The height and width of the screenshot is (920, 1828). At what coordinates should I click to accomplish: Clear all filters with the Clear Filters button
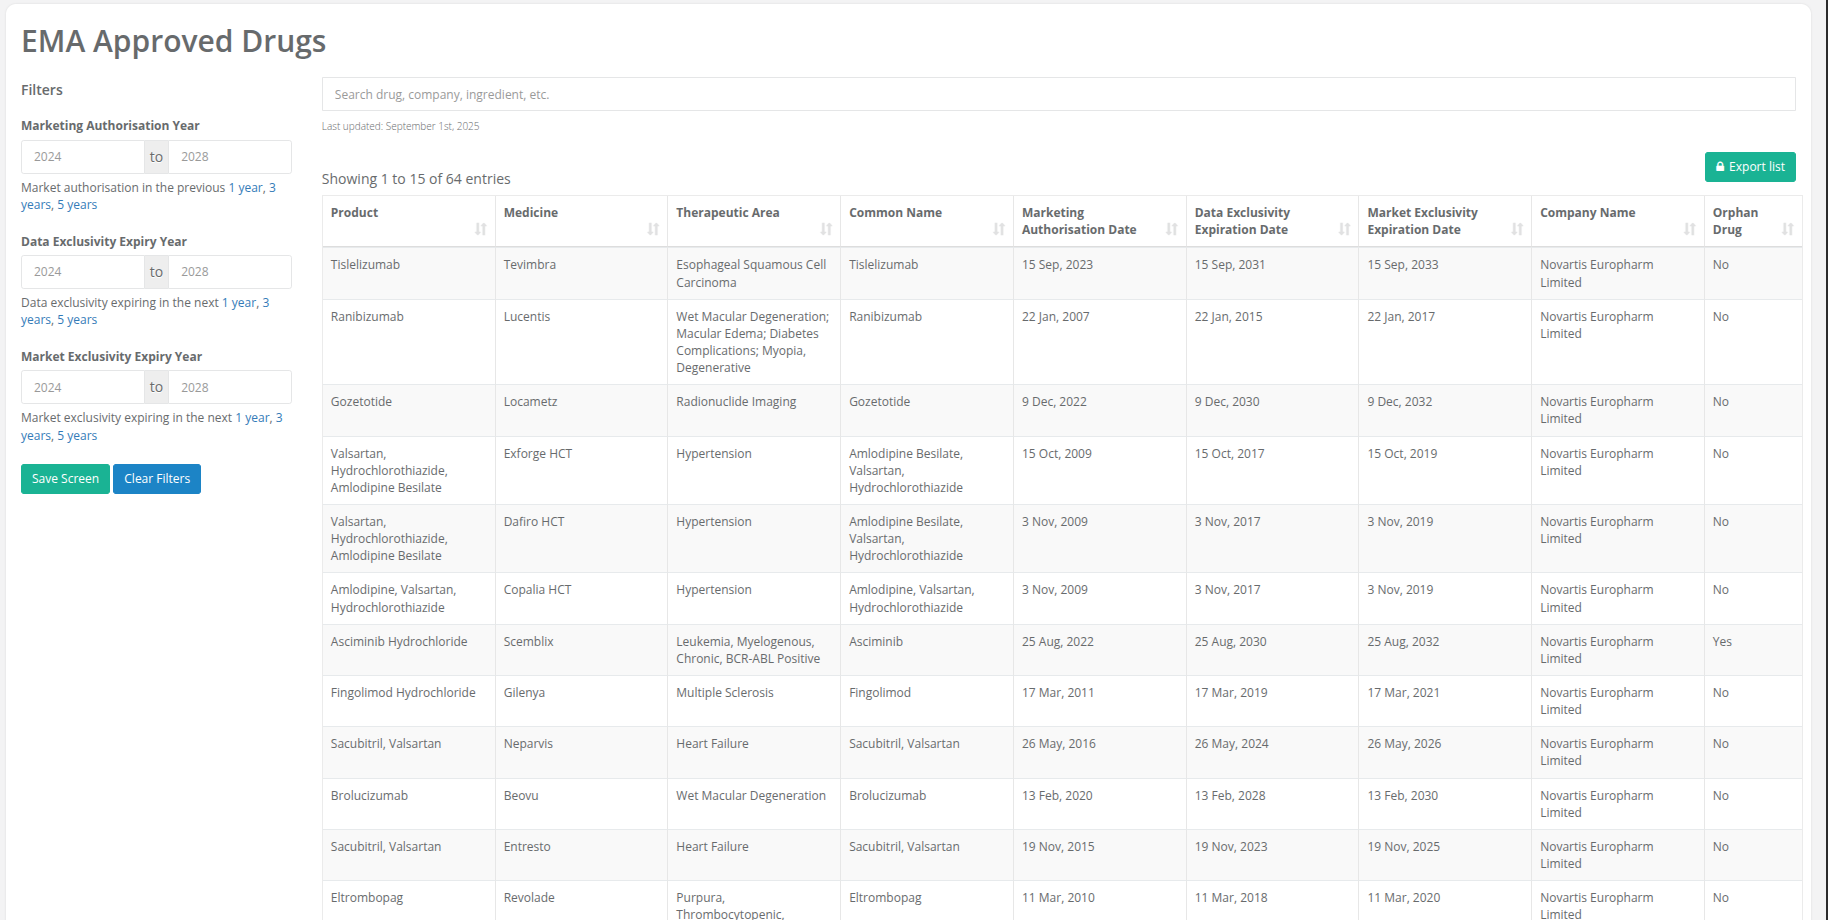(156, 478)
